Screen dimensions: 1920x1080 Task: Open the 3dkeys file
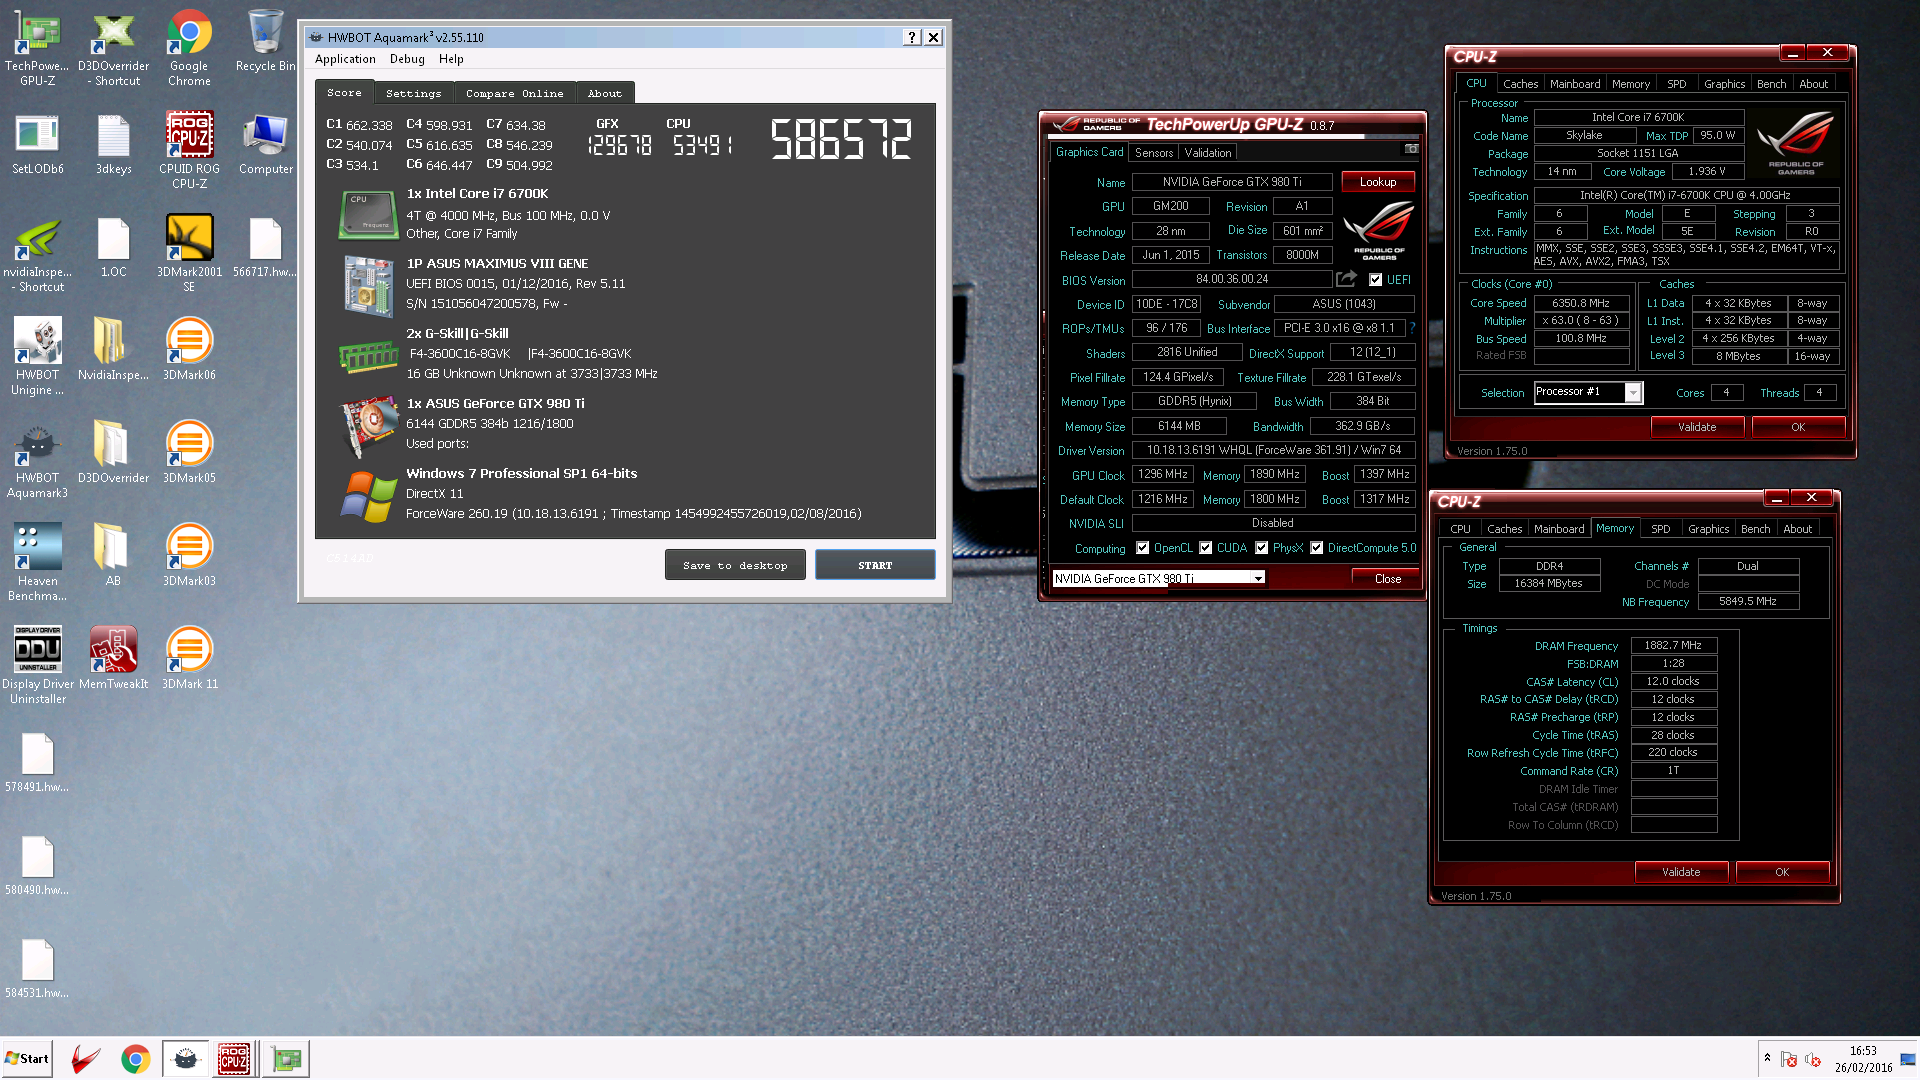tap(113, 144)
